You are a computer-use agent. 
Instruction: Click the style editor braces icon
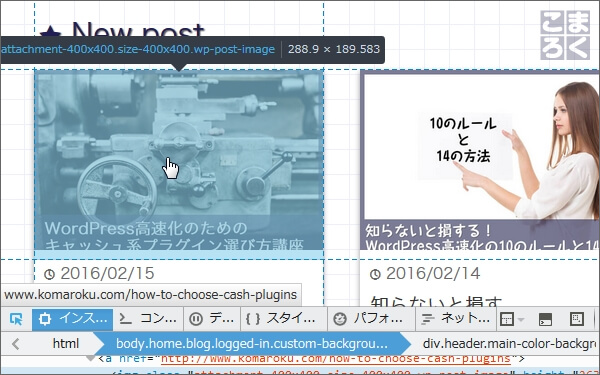tap(253, 319)
